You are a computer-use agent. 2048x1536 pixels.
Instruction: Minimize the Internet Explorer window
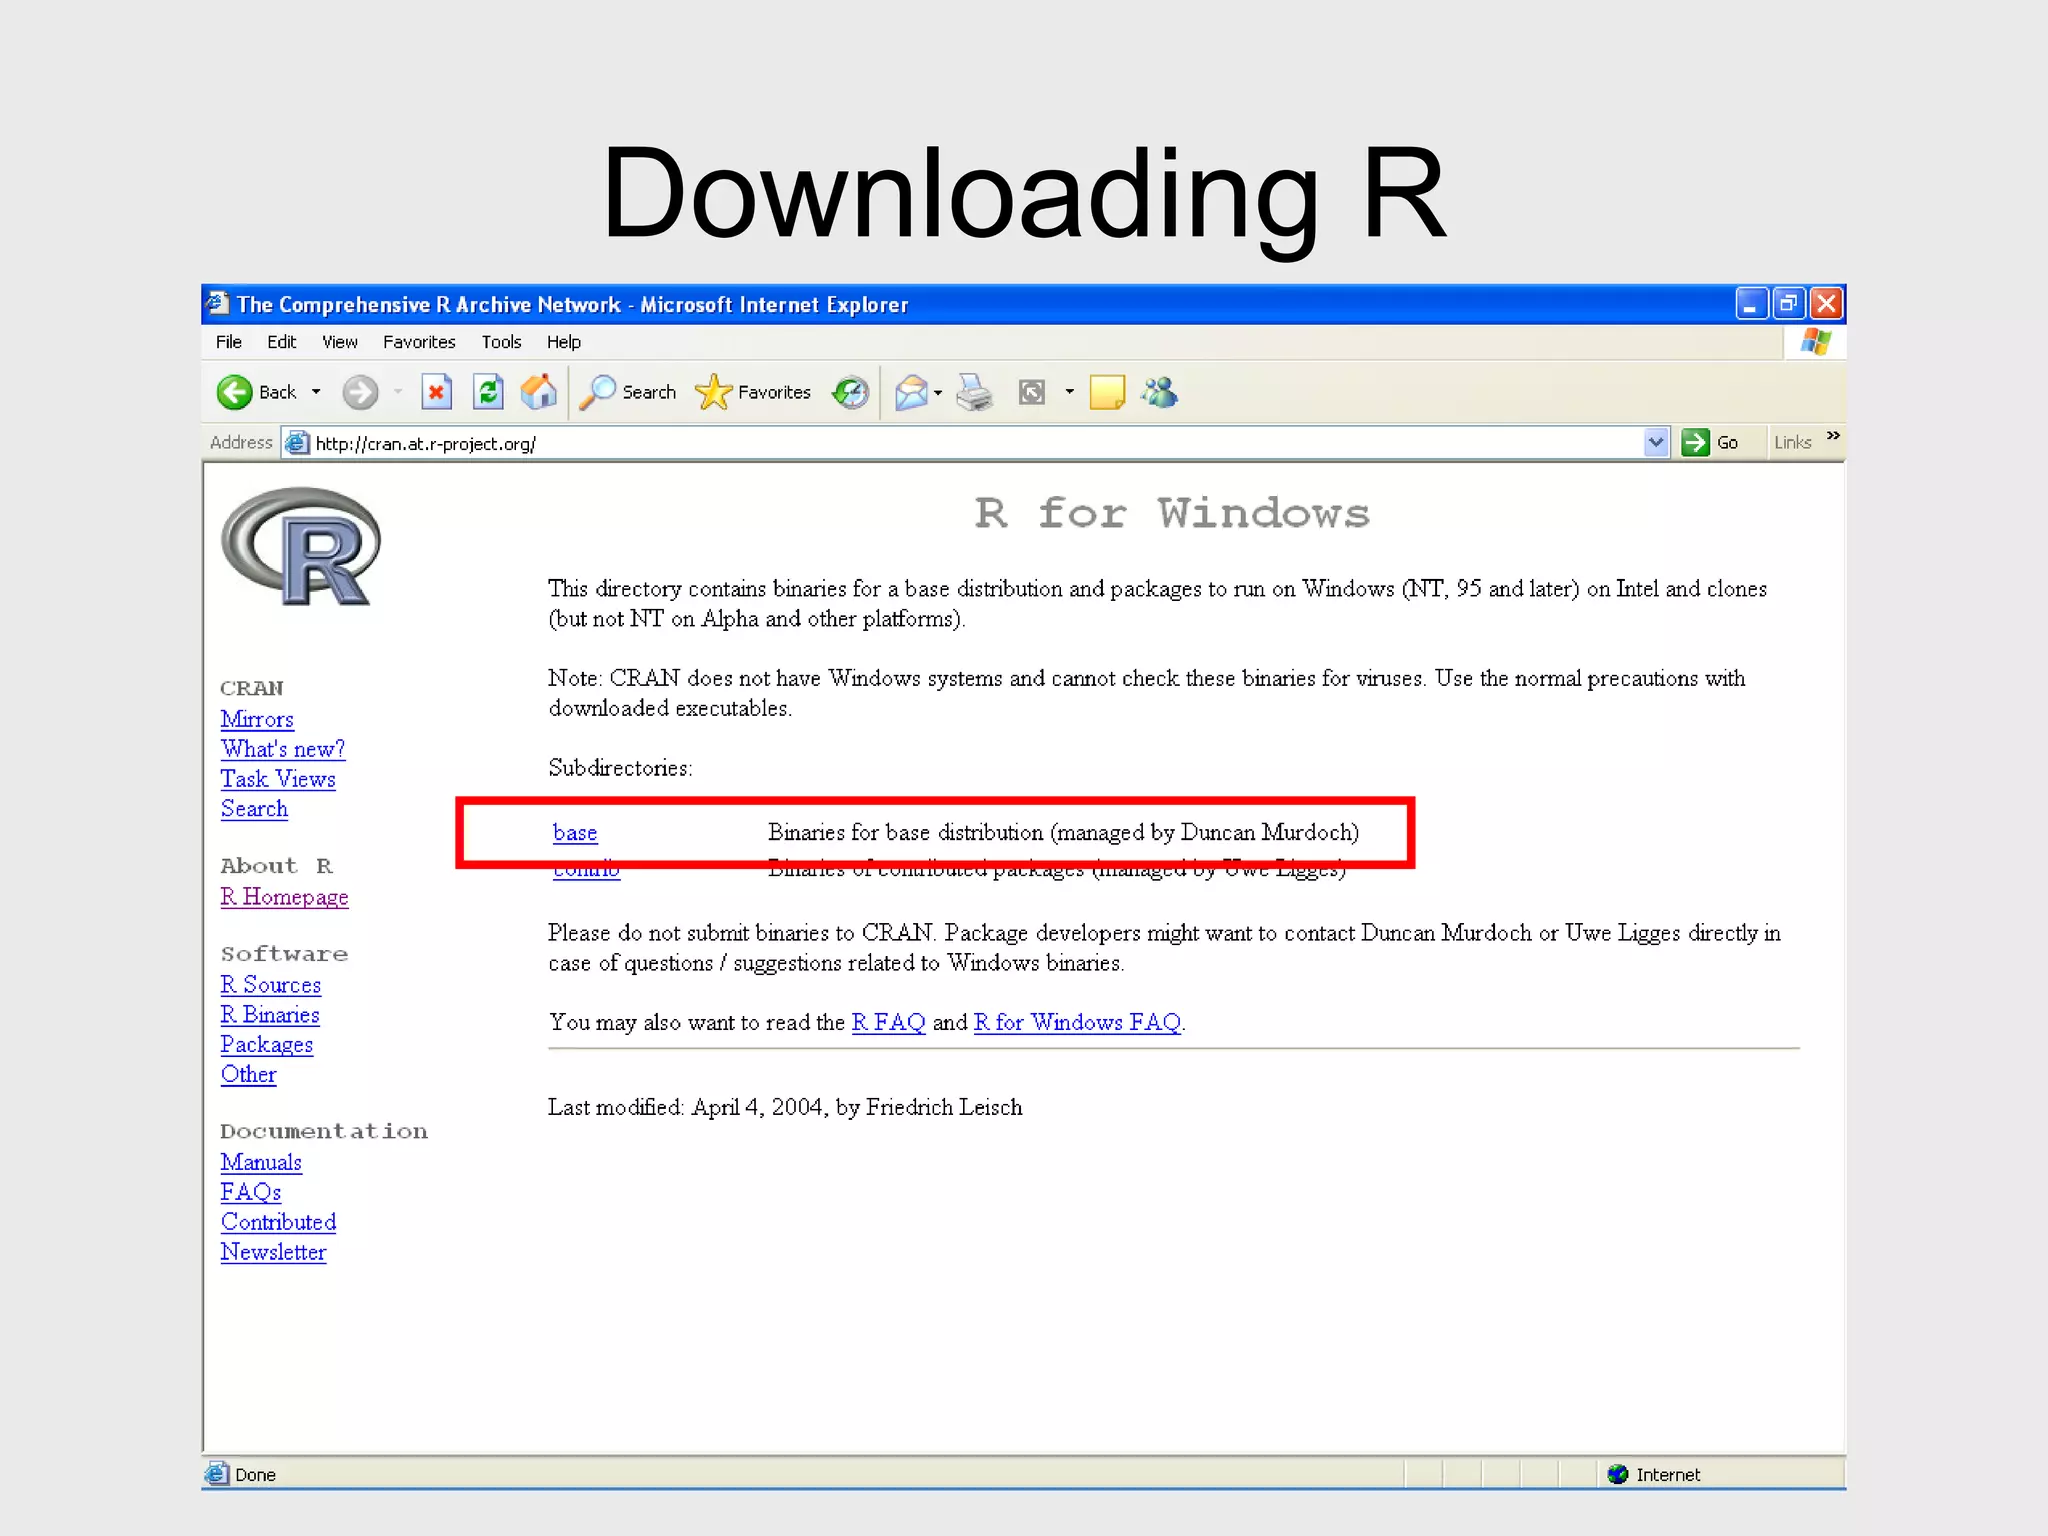(x=1751, y=304)
